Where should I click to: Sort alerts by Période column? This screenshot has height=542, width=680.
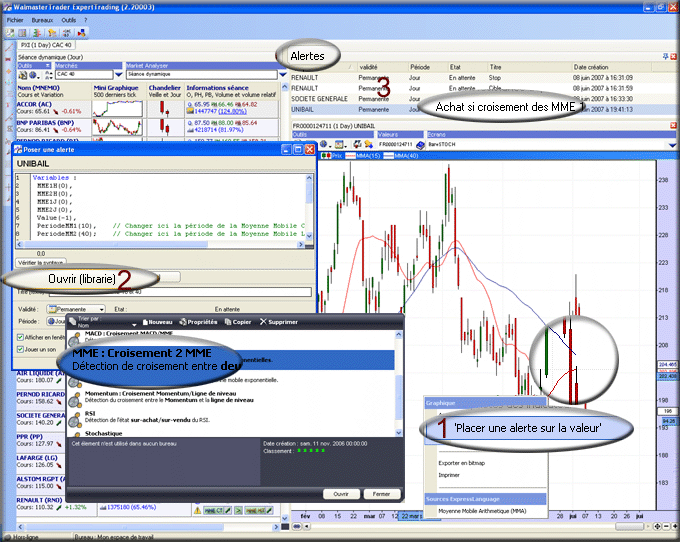point(419,67)
